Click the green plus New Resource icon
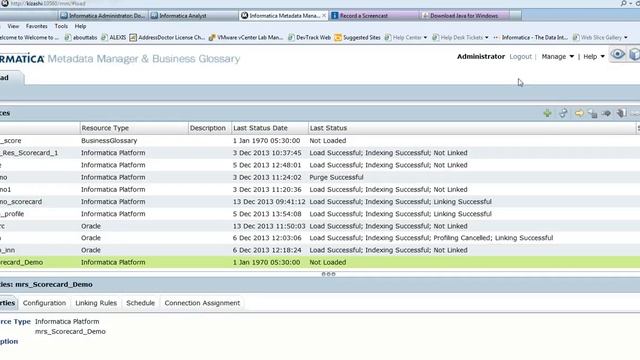 click(547, 113)
